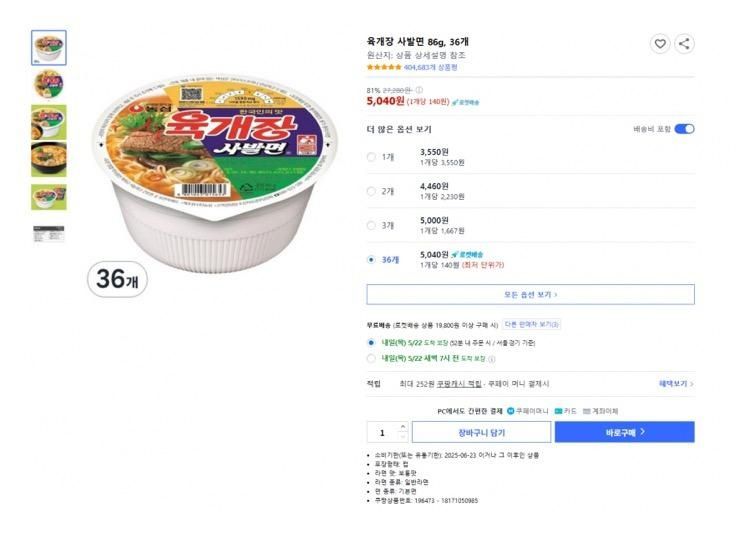The height and width of the screenshot is (542, 750).
Task: Expand 모든 옵션 보기
Action: (x=530, y=295)
